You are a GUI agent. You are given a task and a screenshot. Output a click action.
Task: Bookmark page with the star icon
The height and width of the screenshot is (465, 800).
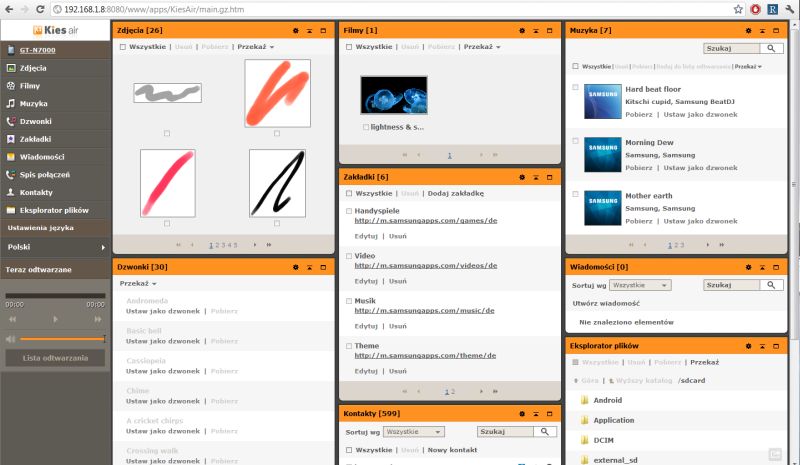pyautogui.click(x=738, y=9)
